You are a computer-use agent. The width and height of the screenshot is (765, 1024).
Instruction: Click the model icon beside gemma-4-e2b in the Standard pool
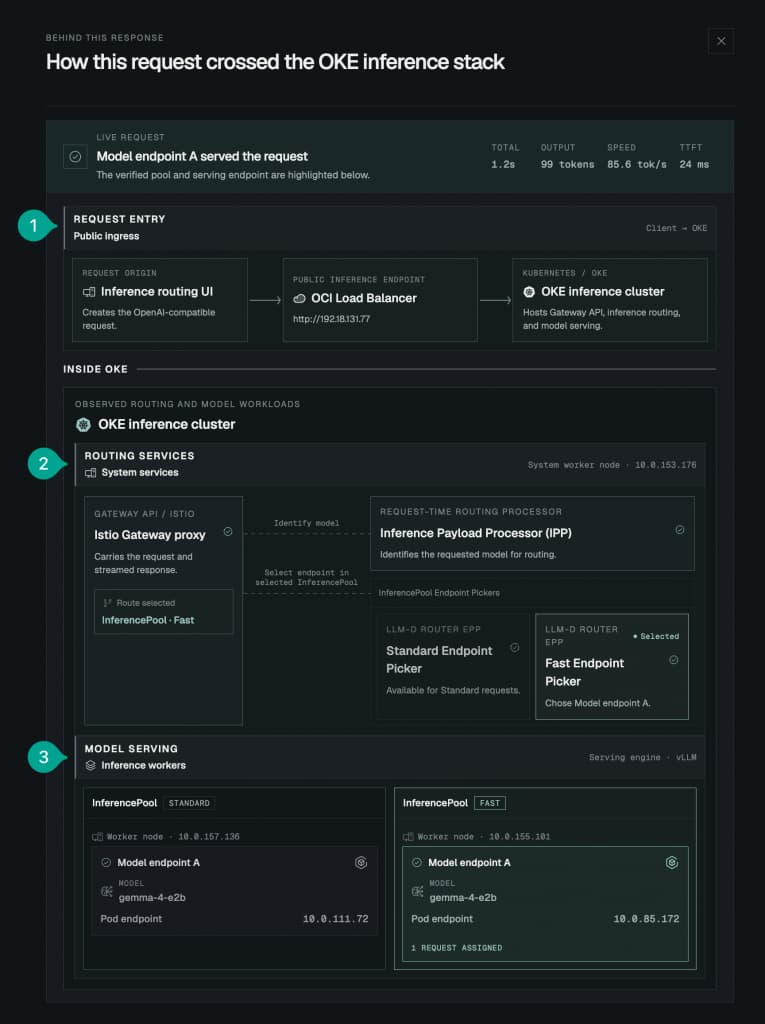[106, 891]
